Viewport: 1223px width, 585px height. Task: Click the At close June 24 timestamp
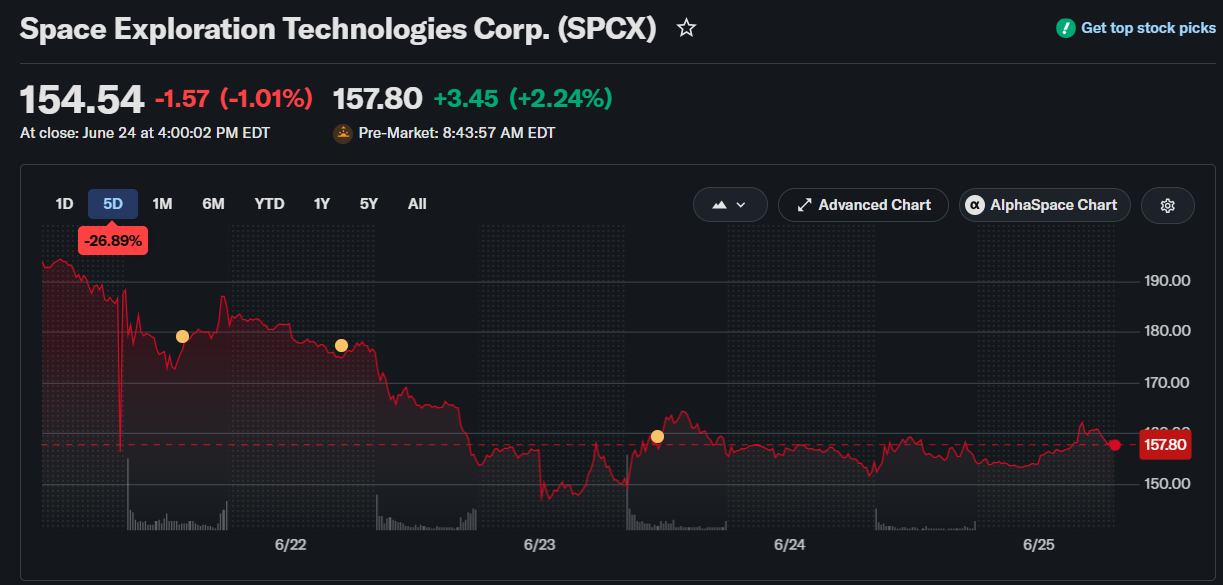point(145,132)
